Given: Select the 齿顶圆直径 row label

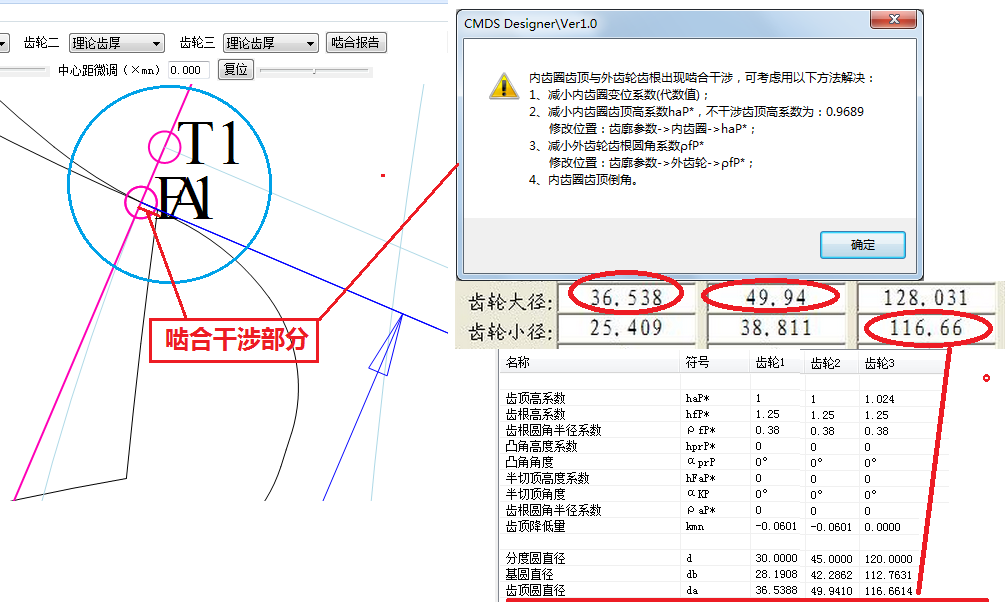Looking at the screenshot, I should click(x=535, y=590).
